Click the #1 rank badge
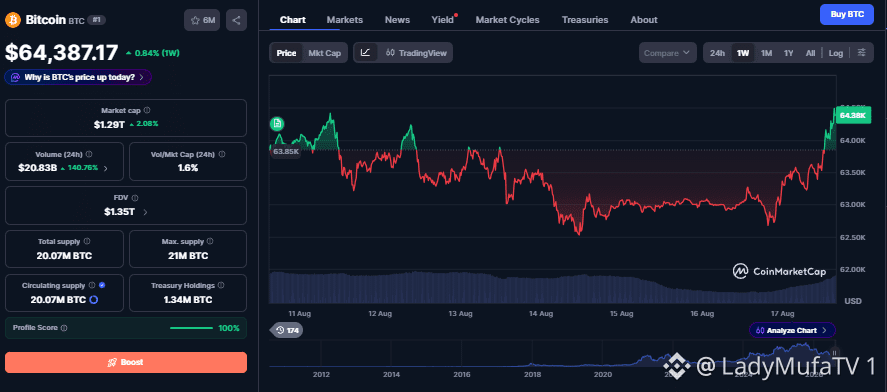The image size is (887, 392). [97, 20]
